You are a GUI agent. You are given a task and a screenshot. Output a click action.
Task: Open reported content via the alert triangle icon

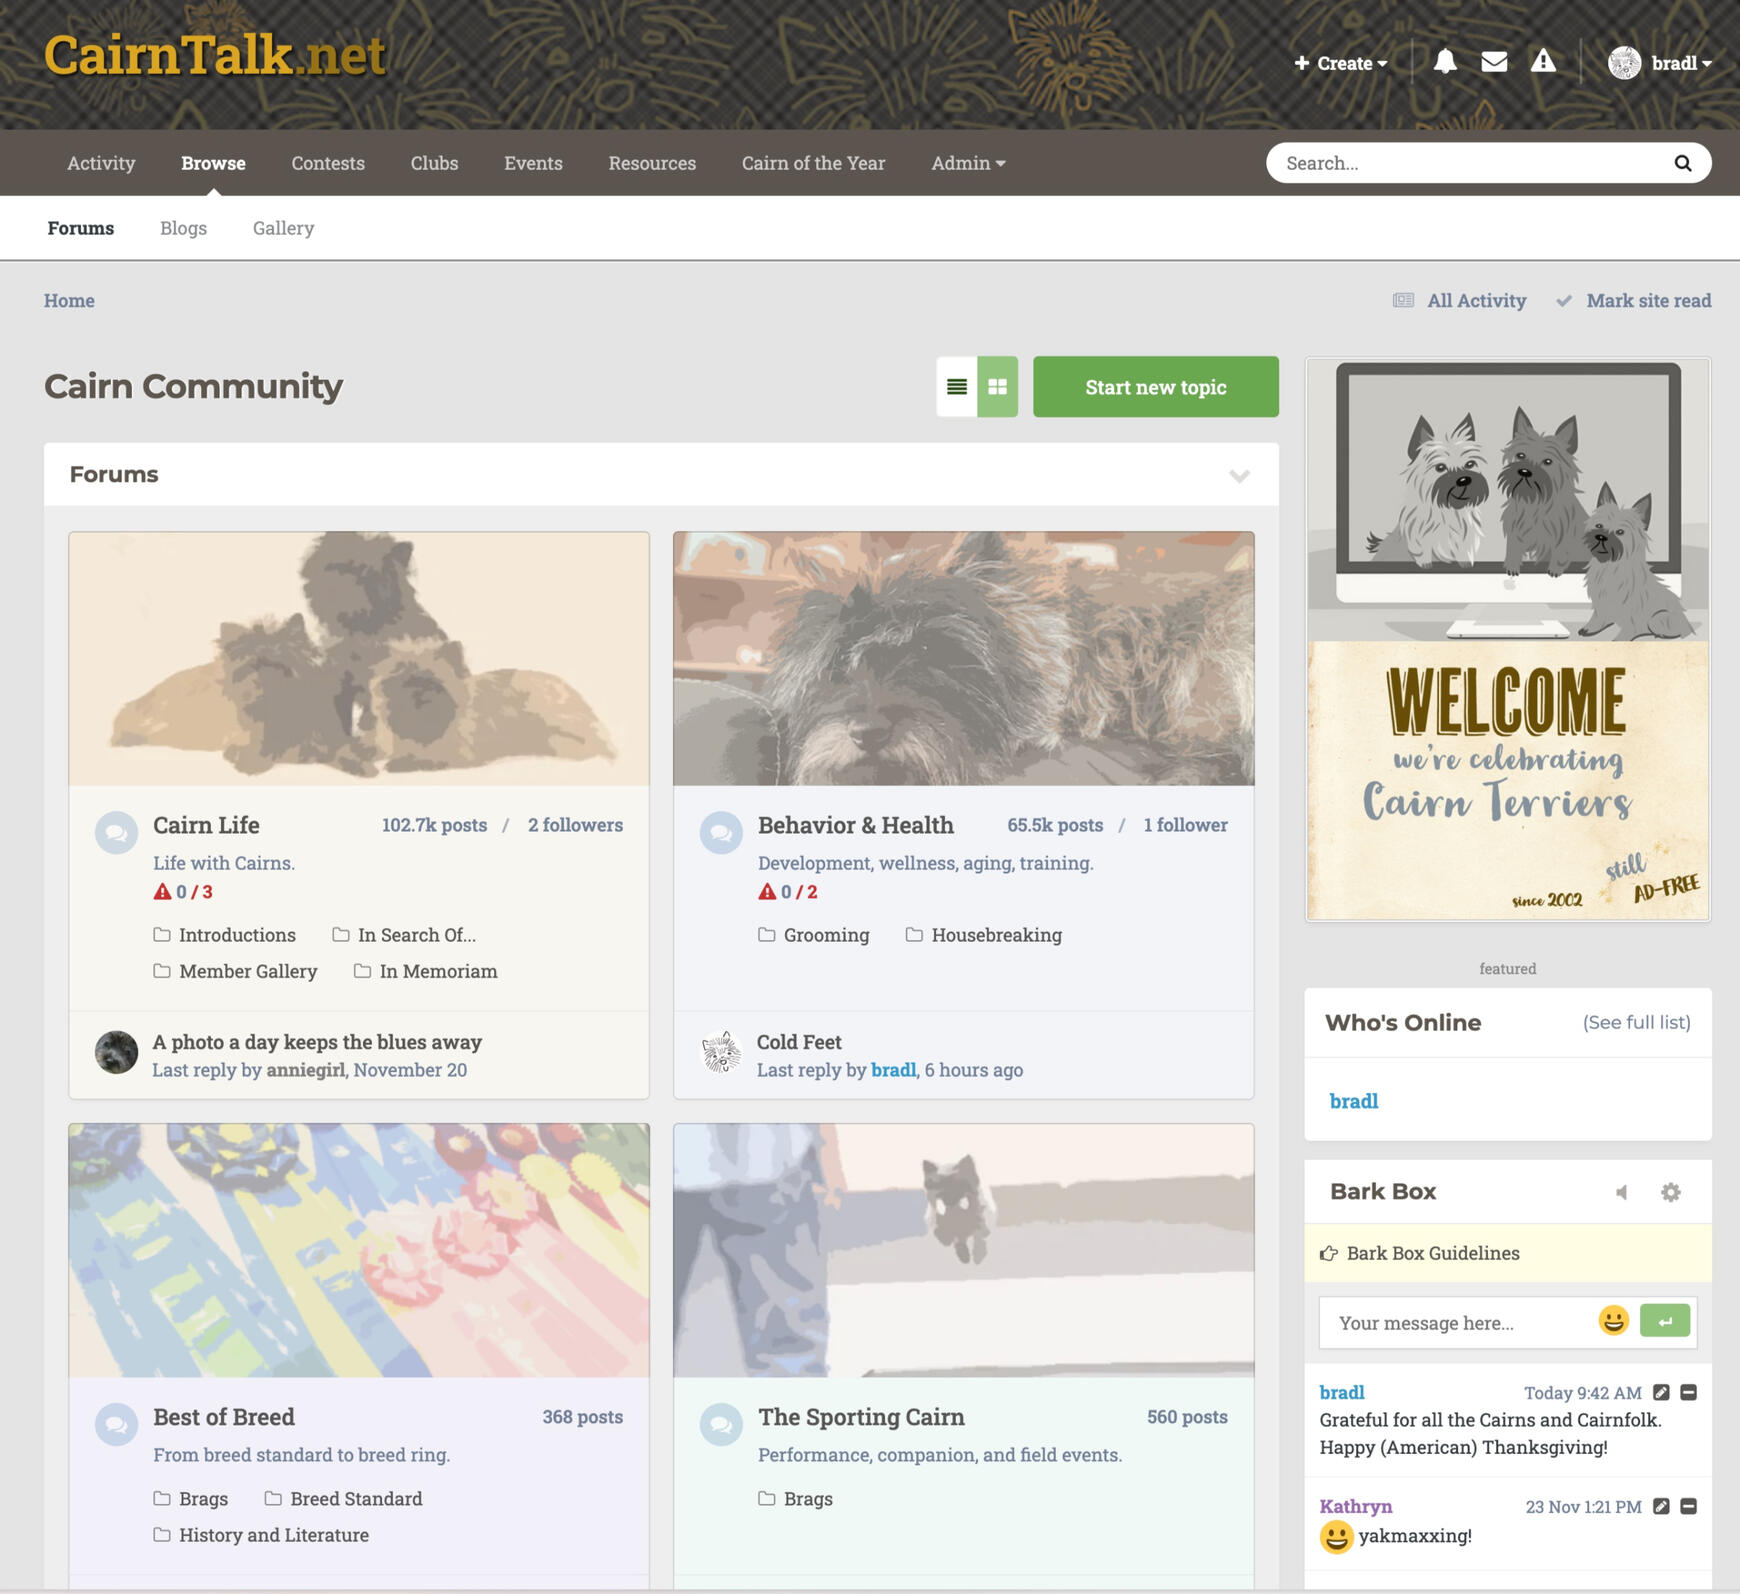(1543, 62)
